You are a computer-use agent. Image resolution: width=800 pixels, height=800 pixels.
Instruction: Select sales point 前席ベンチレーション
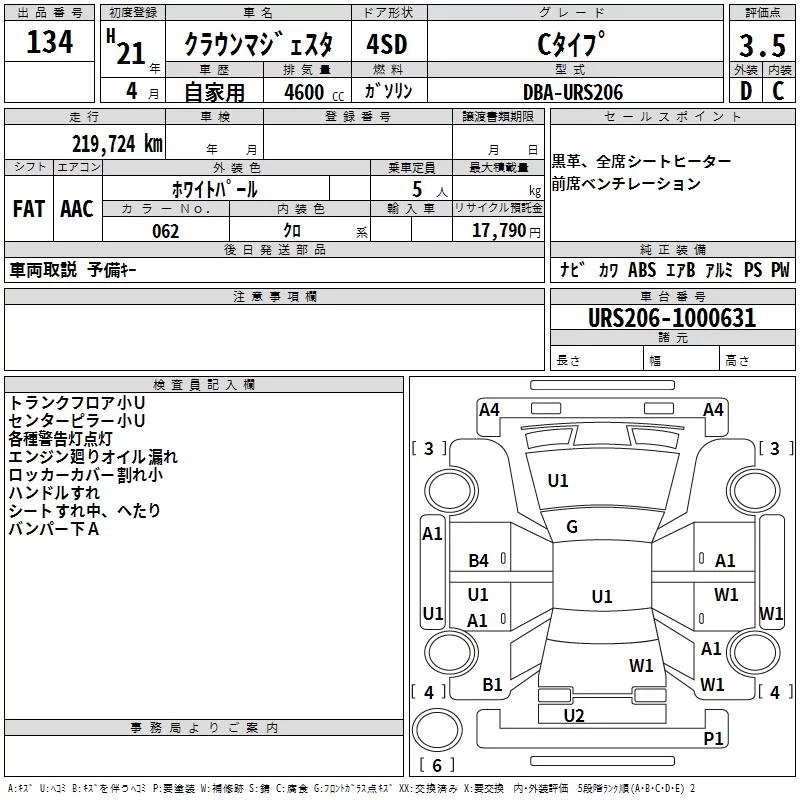pyautogui.click(x=627, y=184)
